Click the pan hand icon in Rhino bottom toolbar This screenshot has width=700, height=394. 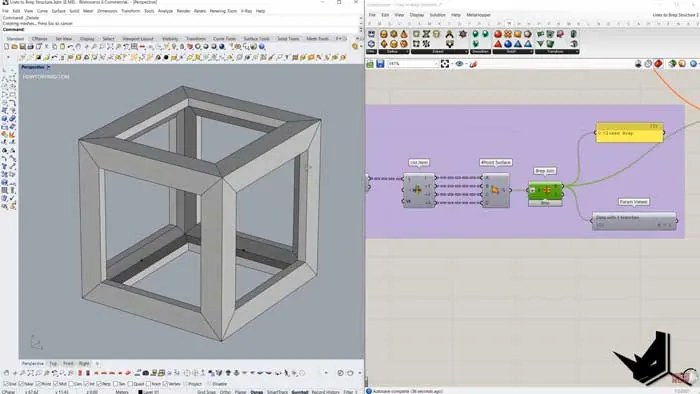6,373
